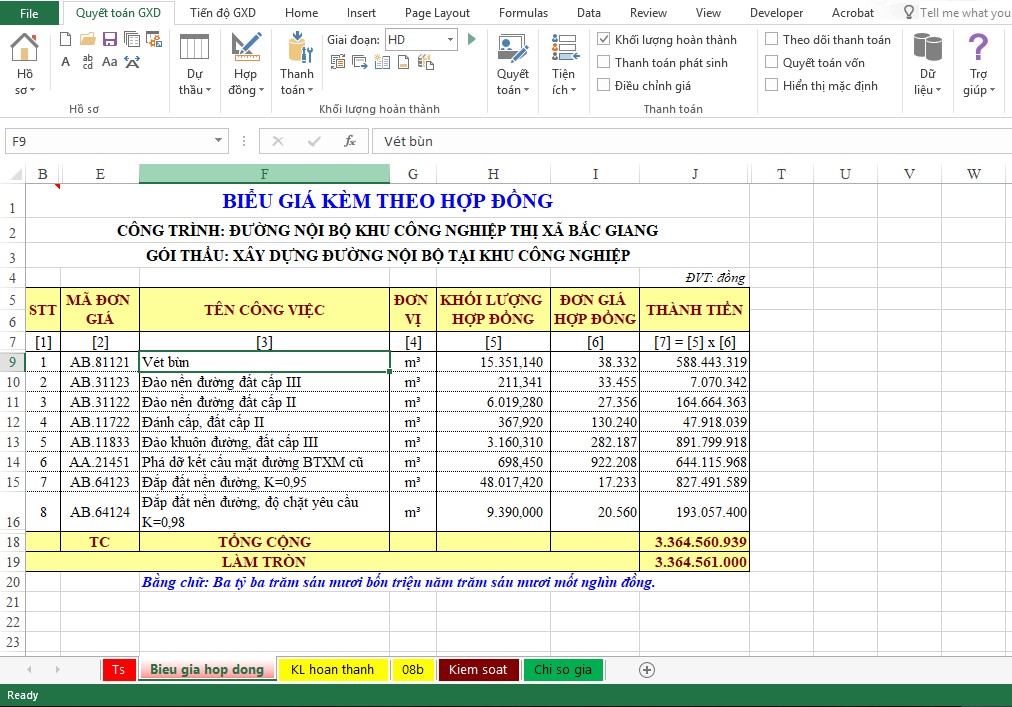1012x707 pixels.
Task: Open the KL hoan thanh sheet tab
Action: pos(332,669)
